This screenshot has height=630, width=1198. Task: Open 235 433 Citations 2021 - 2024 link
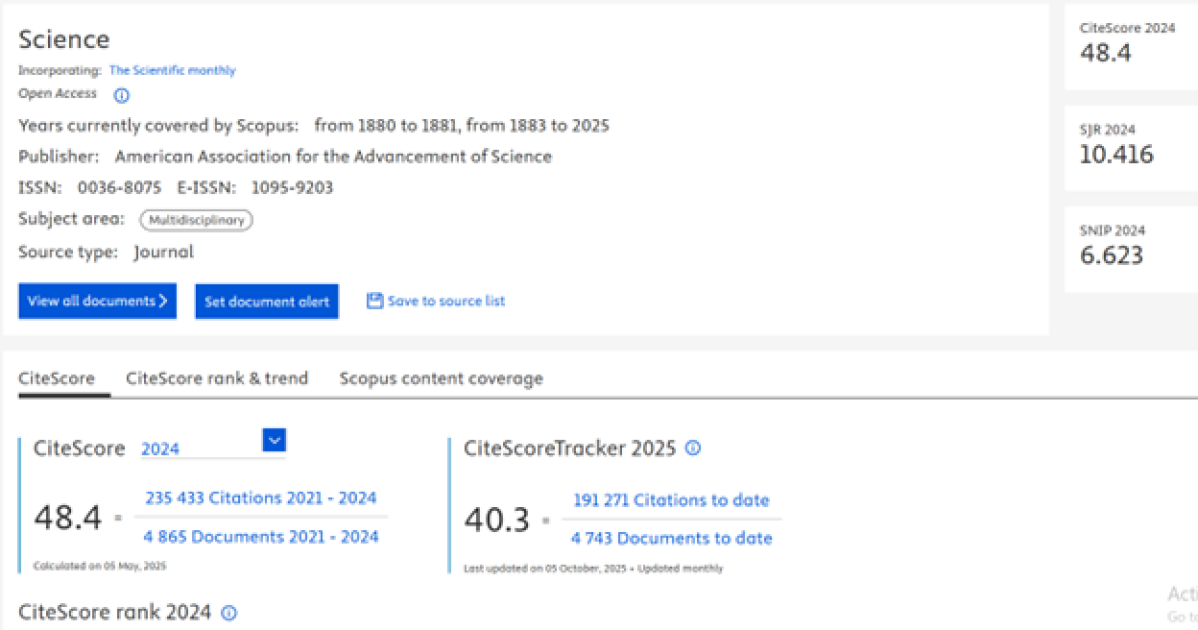261,498
